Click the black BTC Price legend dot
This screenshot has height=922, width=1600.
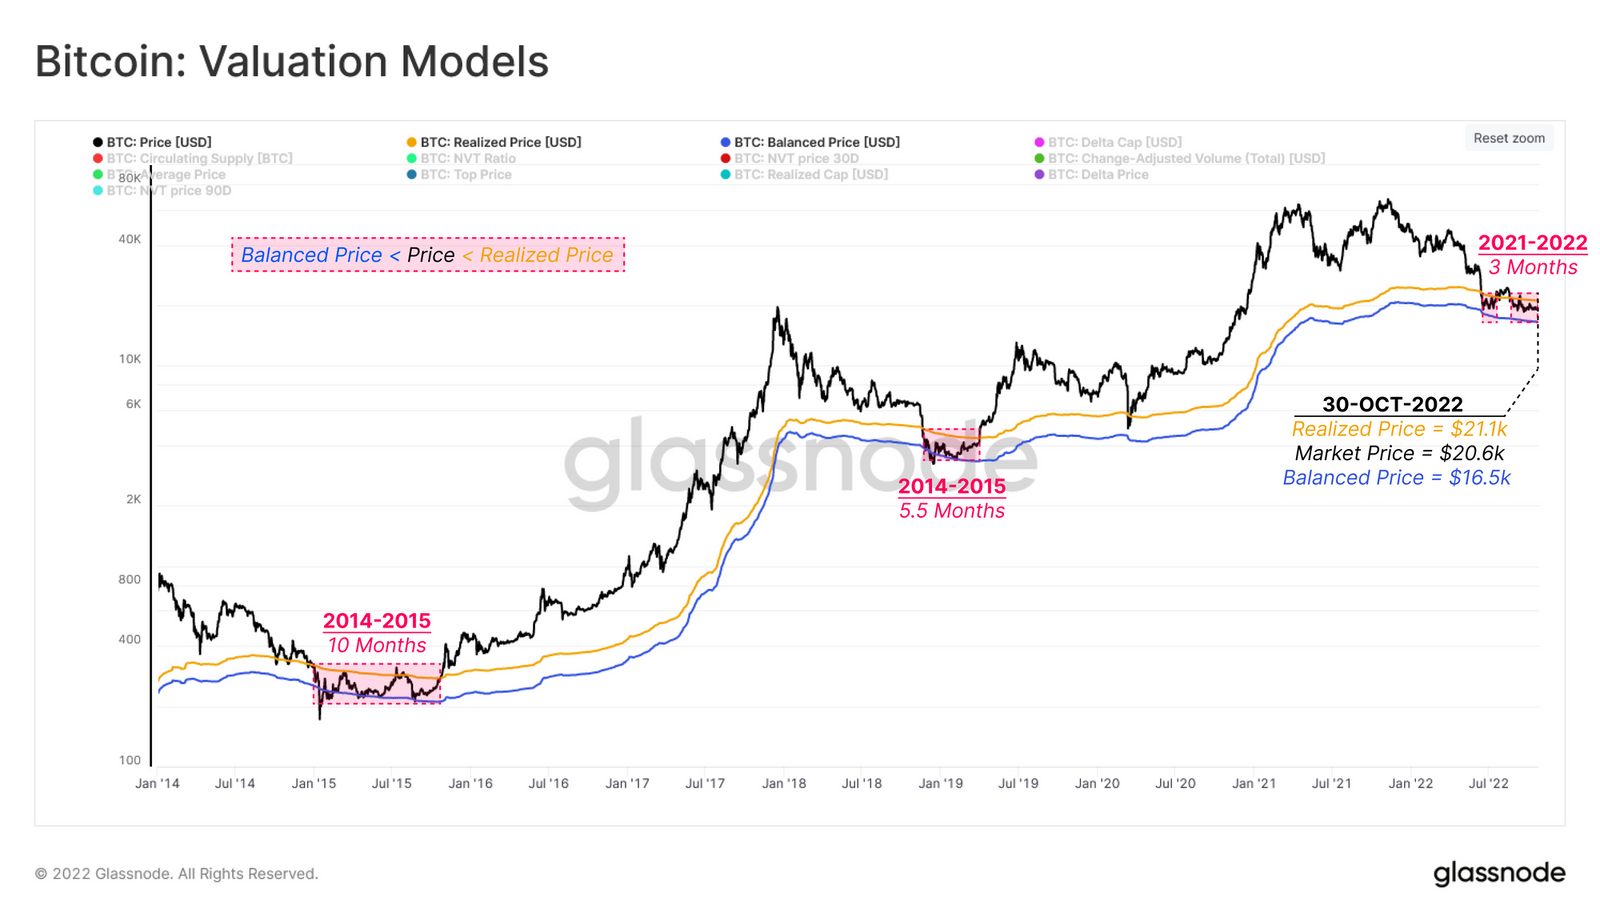(97, 142)
